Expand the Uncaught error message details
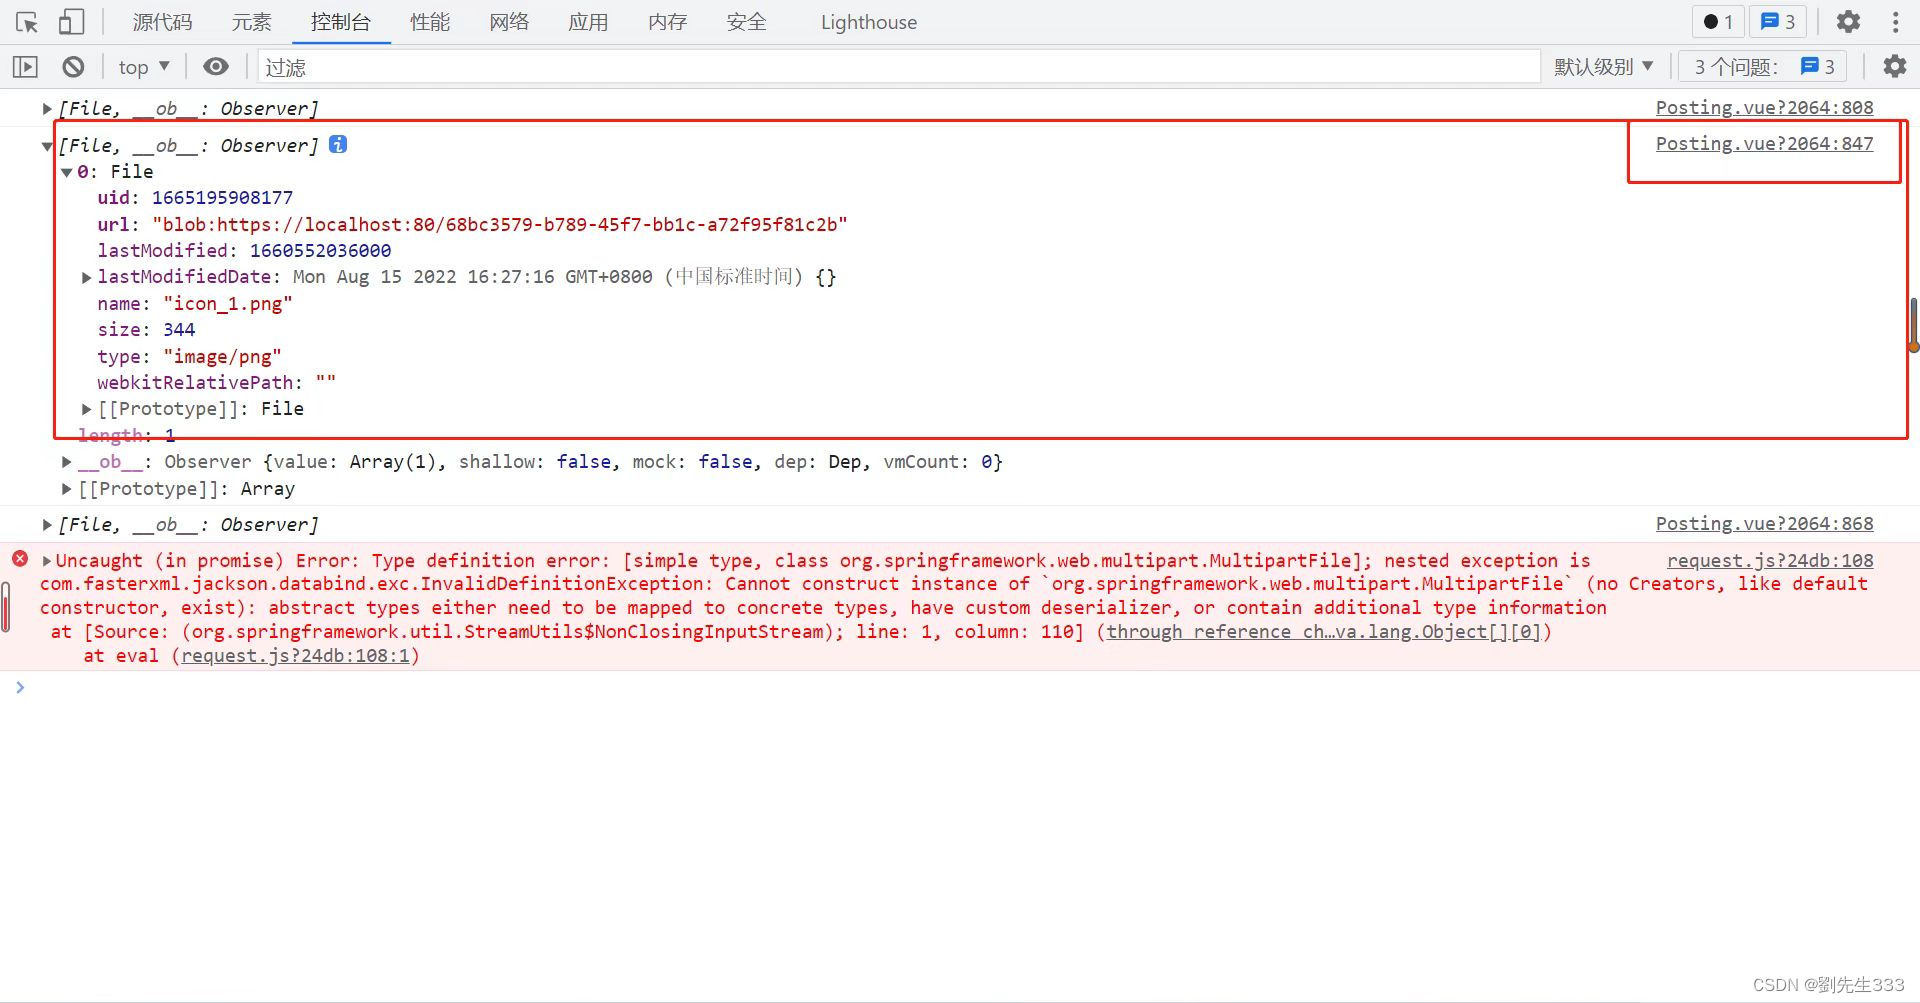 click(47, 560)
